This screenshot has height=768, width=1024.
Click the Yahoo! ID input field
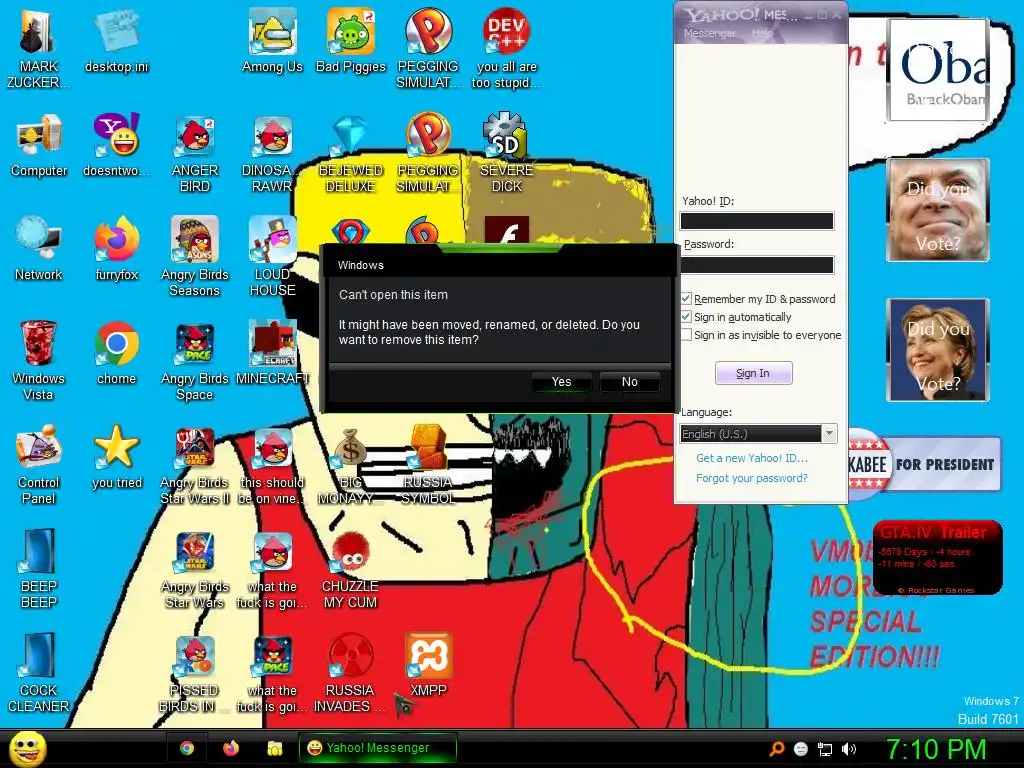757,221
